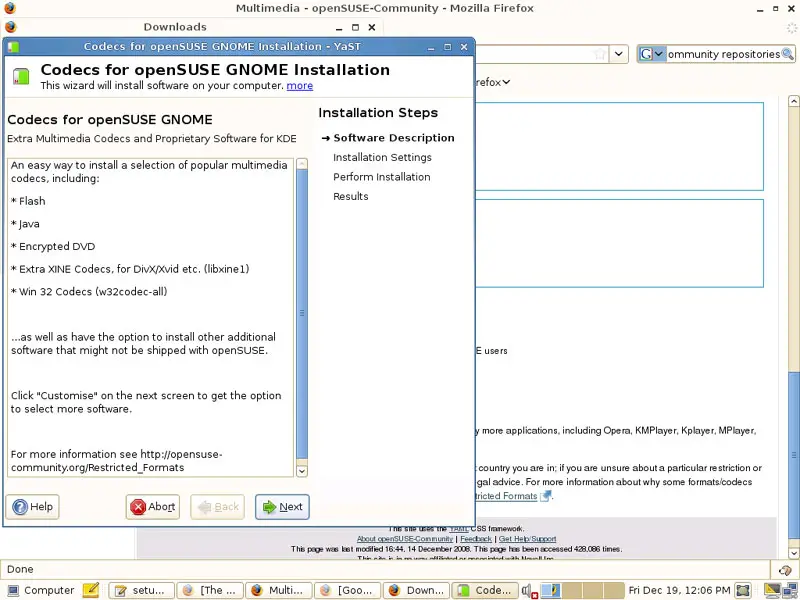Maximize the main Firefox window

click(x=776, y=8)
